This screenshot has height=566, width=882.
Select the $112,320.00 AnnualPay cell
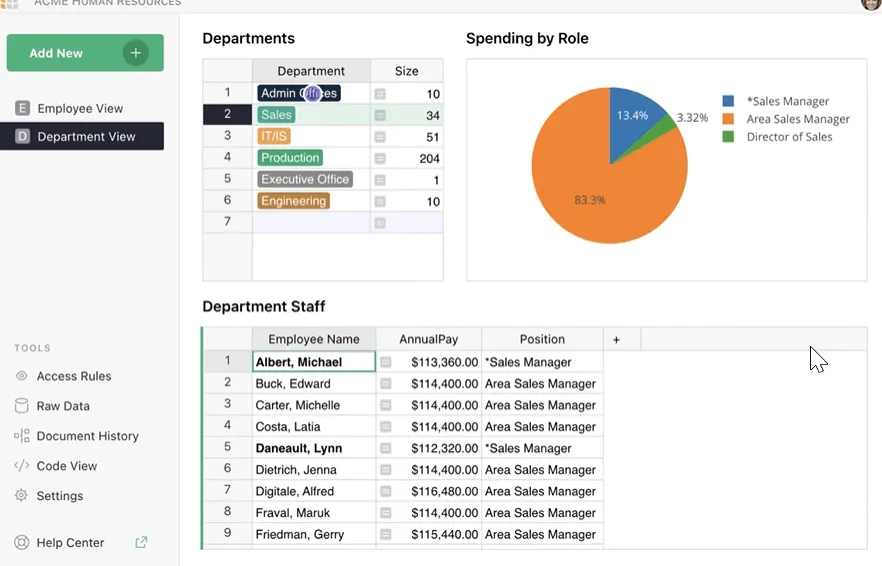click(429, 448)
